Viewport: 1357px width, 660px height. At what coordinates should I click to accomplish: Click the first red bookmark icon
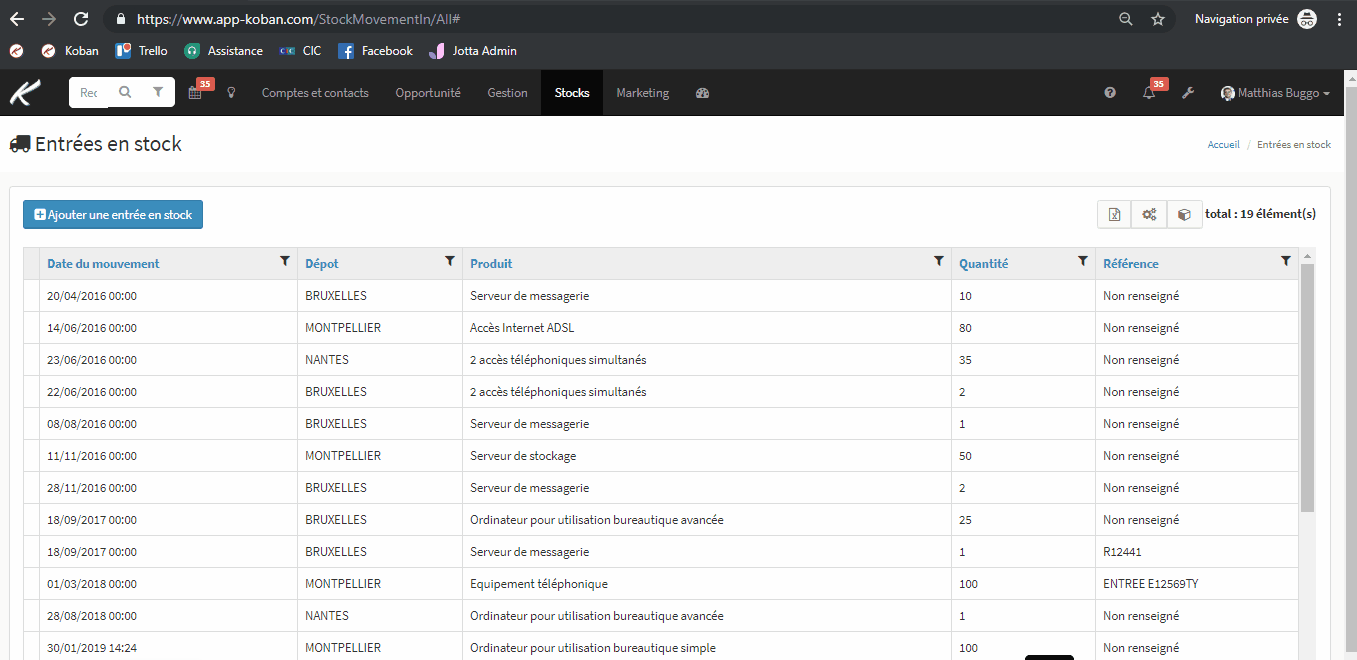[16, 51]
